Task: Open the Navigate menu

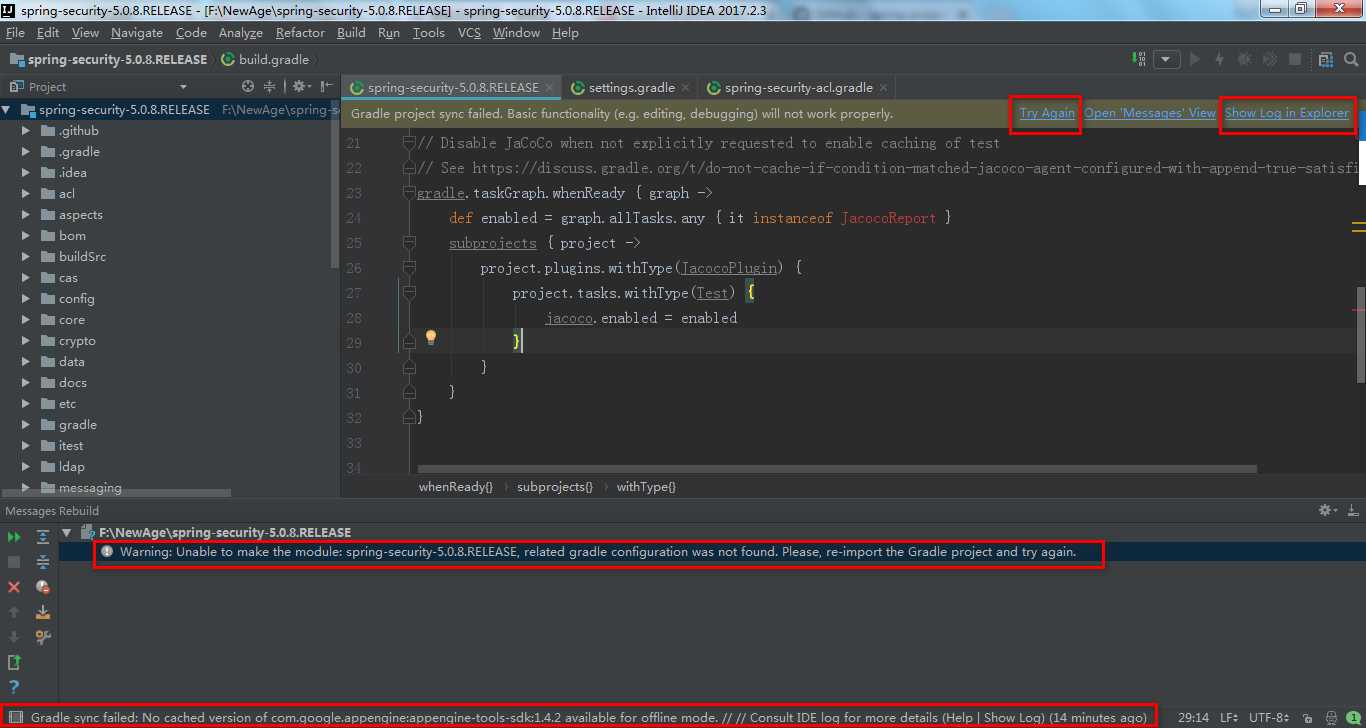Action: [x=136, y=33]
